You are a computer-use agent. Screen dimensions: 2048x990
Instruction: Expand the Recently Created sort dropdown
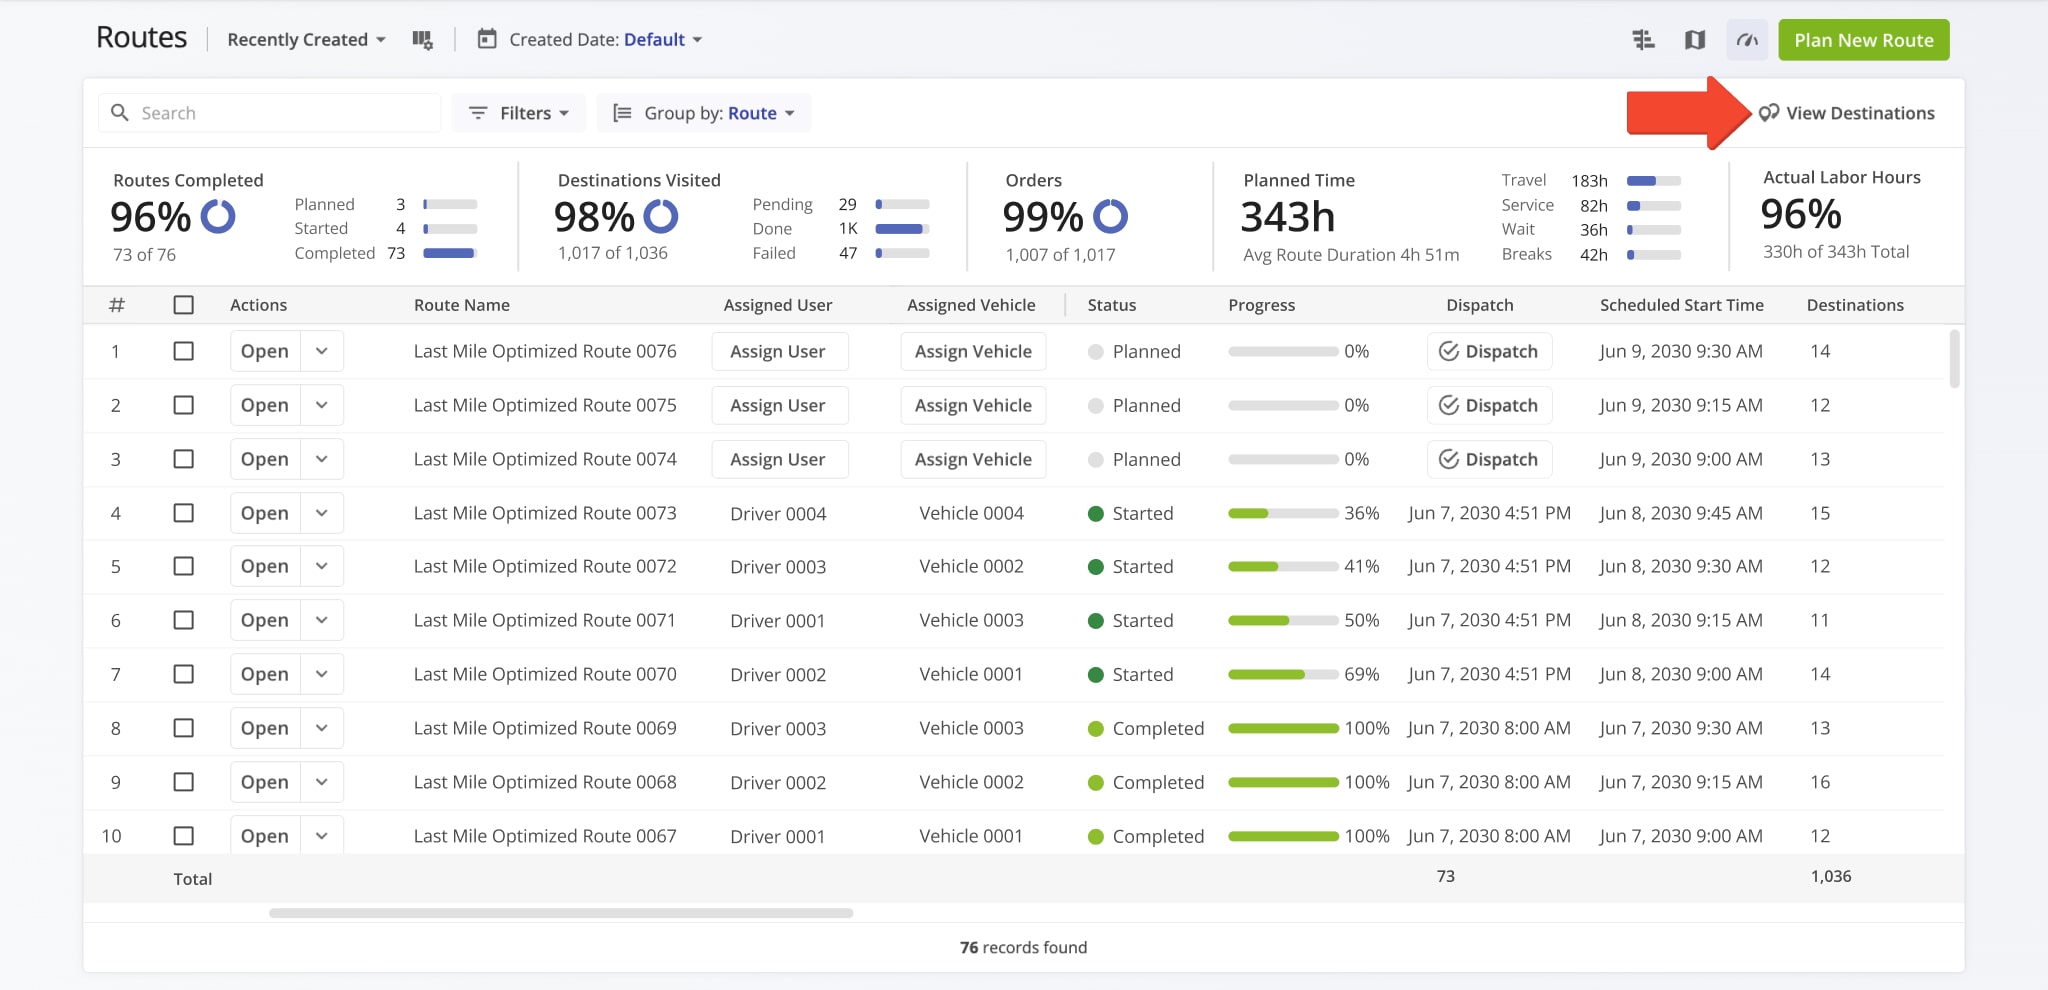tap(304, 39)
